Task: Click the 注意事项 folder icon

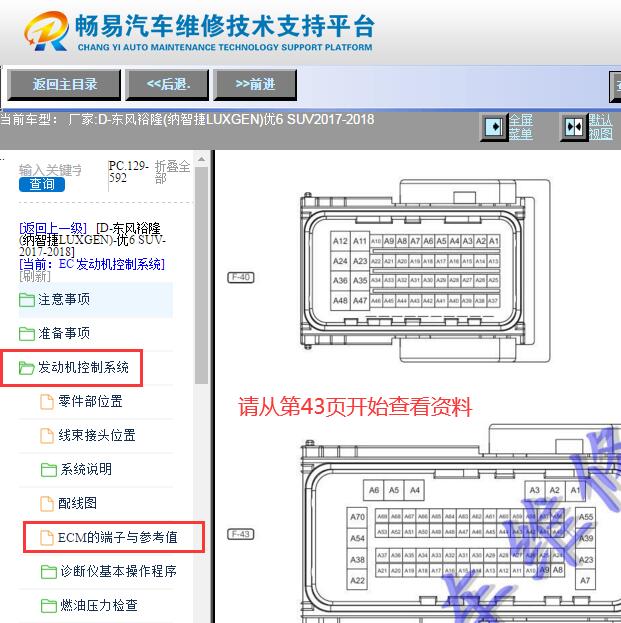Action: [27, 300]
